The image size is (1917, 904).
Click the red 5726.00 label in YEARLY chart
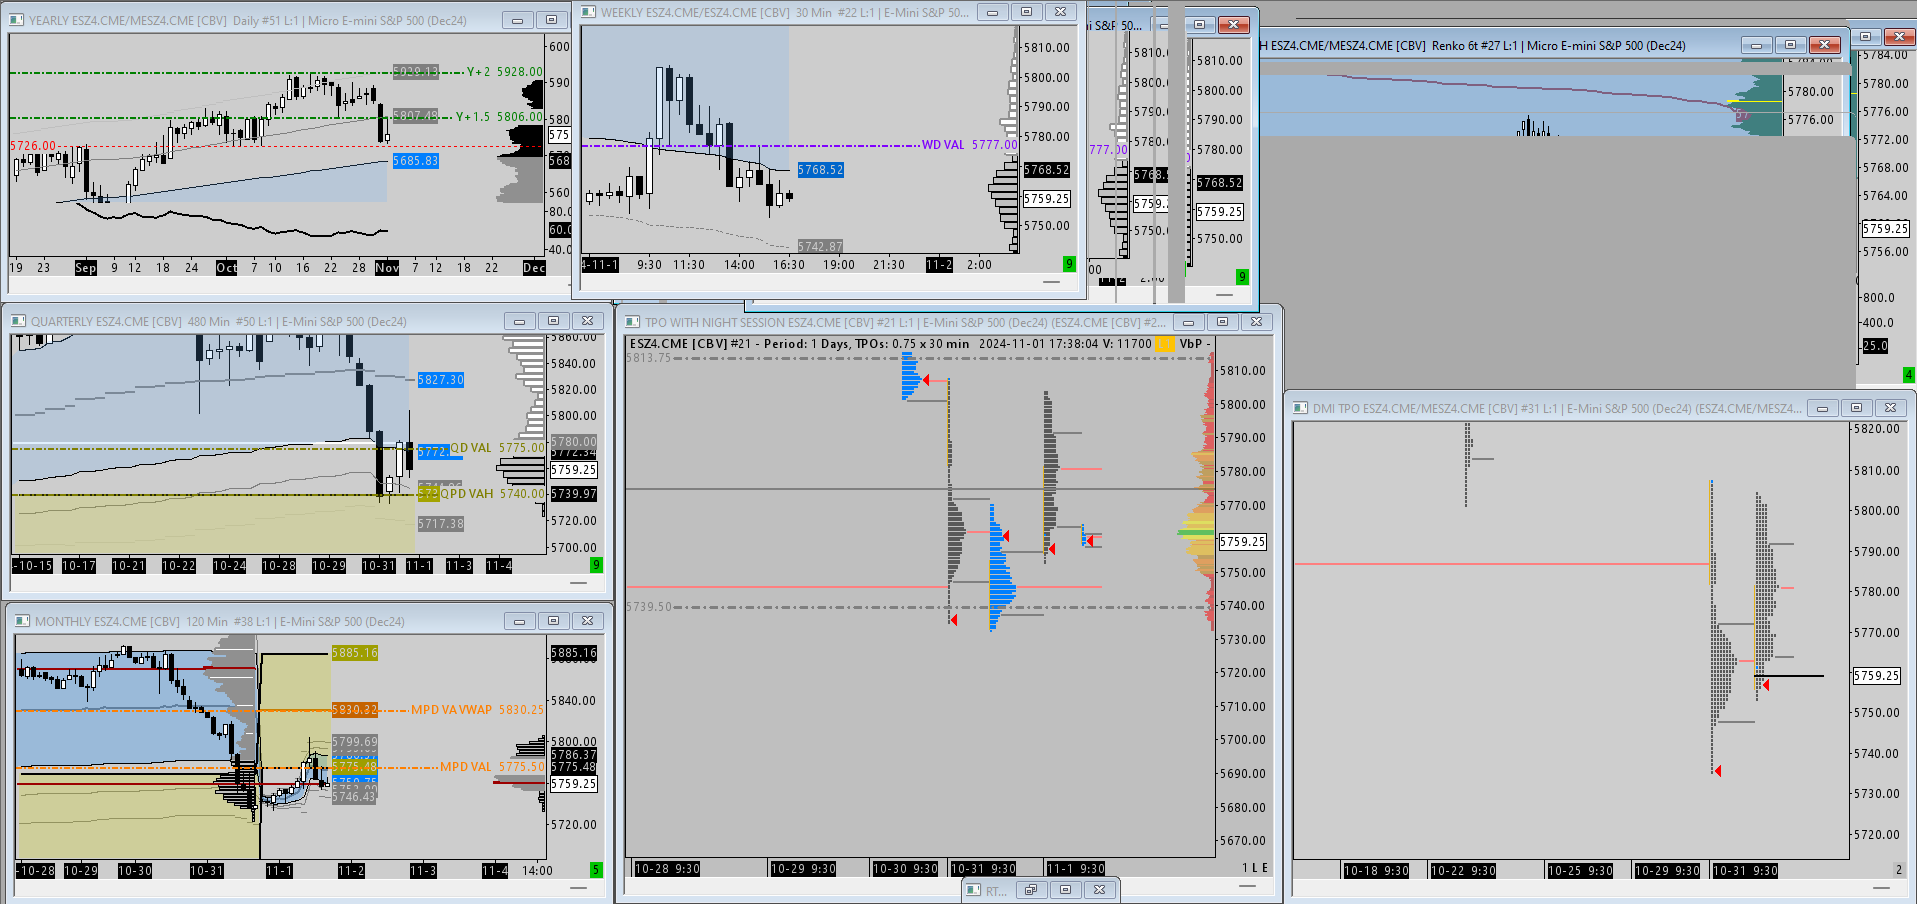pyautogui.click(x=33, y=146)
